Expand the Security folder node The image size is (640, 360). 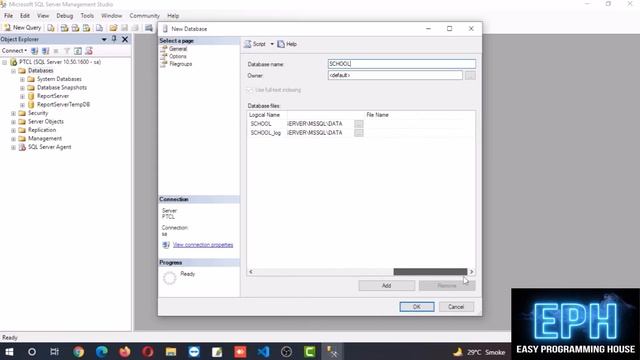(x=13, y=113)
